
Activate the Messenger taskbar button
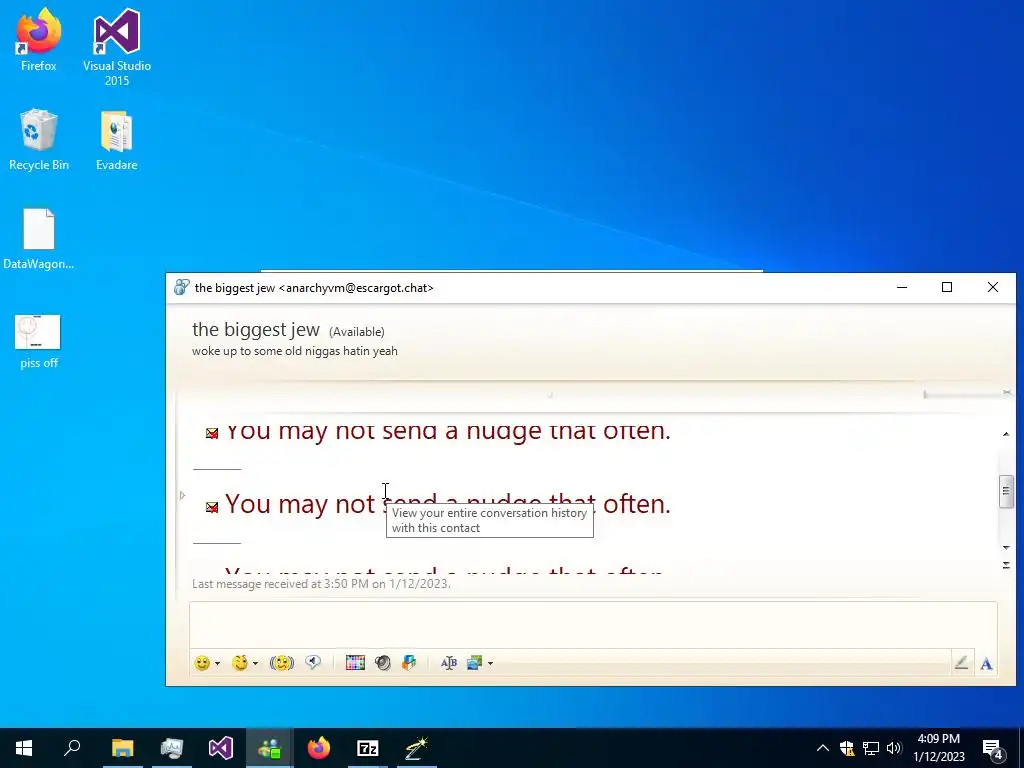point(270,748)
